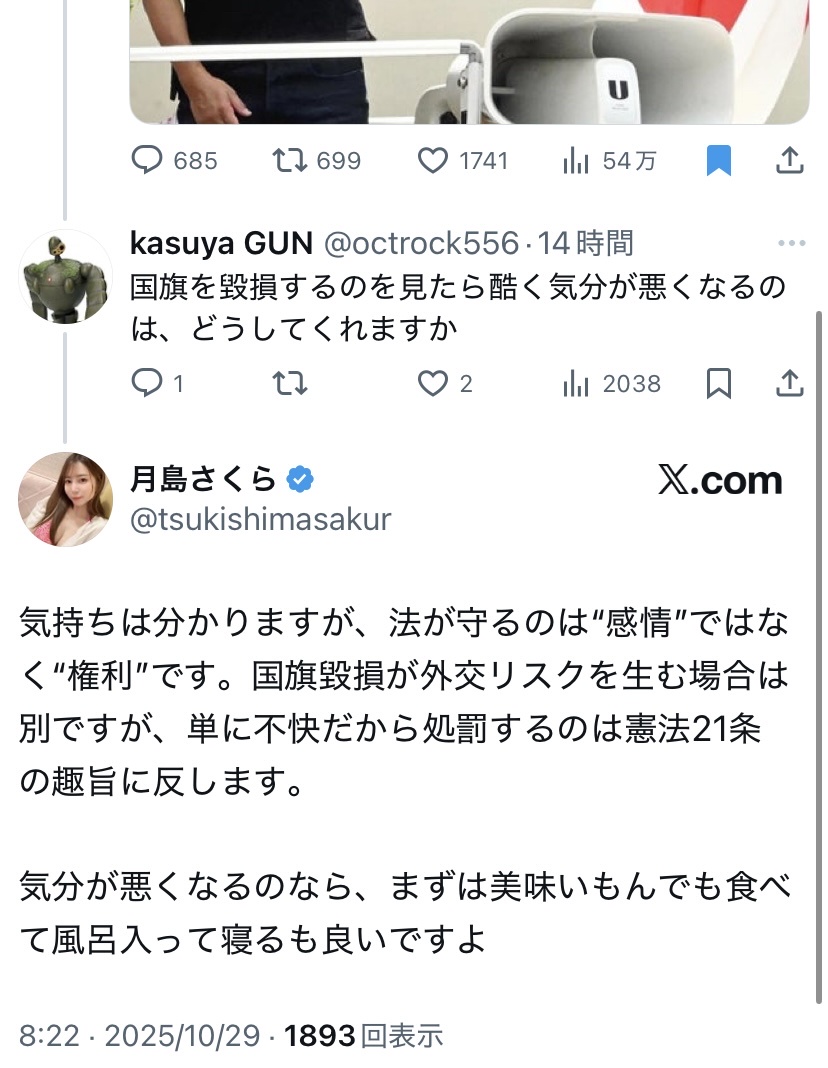The height and width of the screenshot is (1068, 828).
Task: Open the top post's media image
Action: tap(468, 60)
